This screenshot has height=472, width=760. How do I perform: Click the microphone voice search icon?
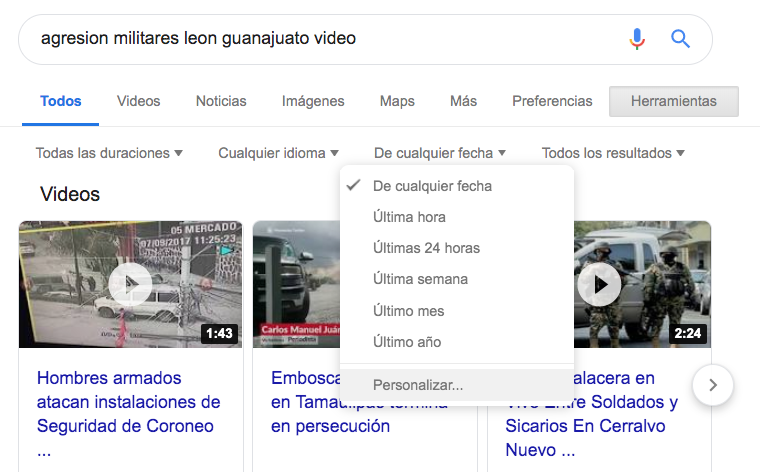(637, 39)
